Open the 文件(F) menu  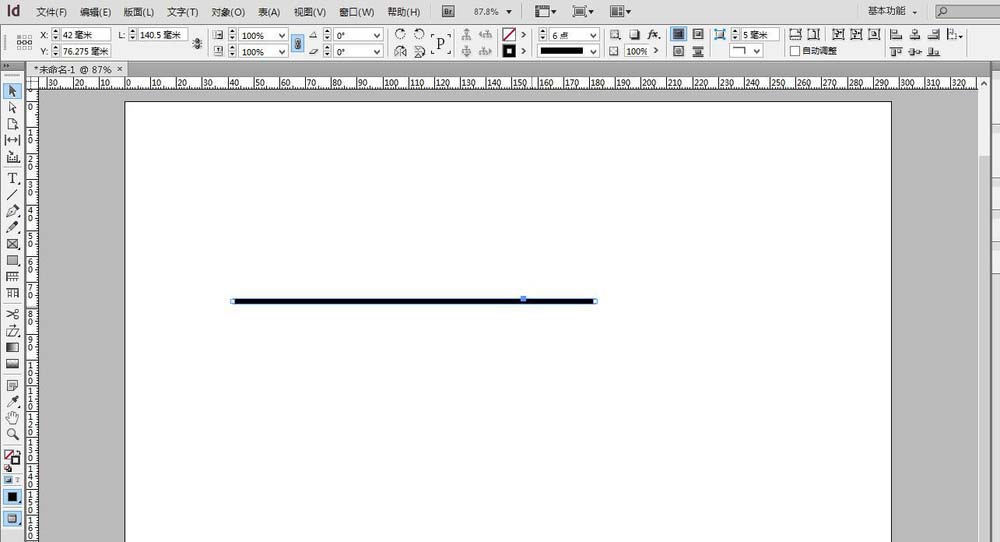(x=51, y=12)
